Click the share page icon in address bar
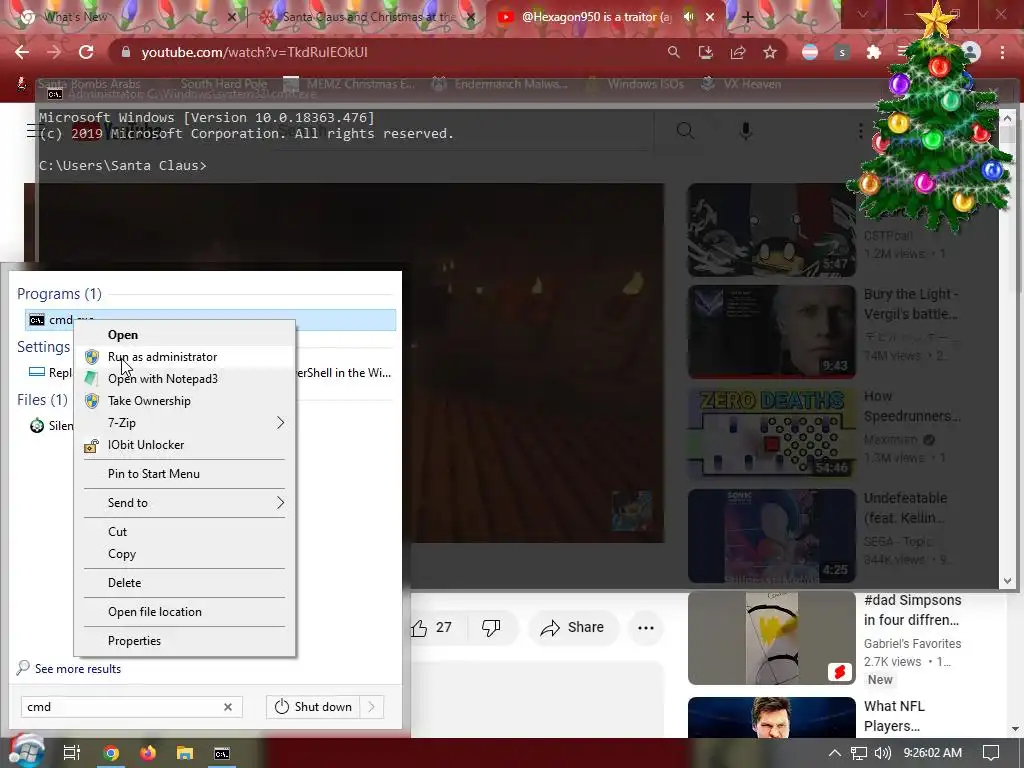1024x768 pixels. click(x=738, y=52)
